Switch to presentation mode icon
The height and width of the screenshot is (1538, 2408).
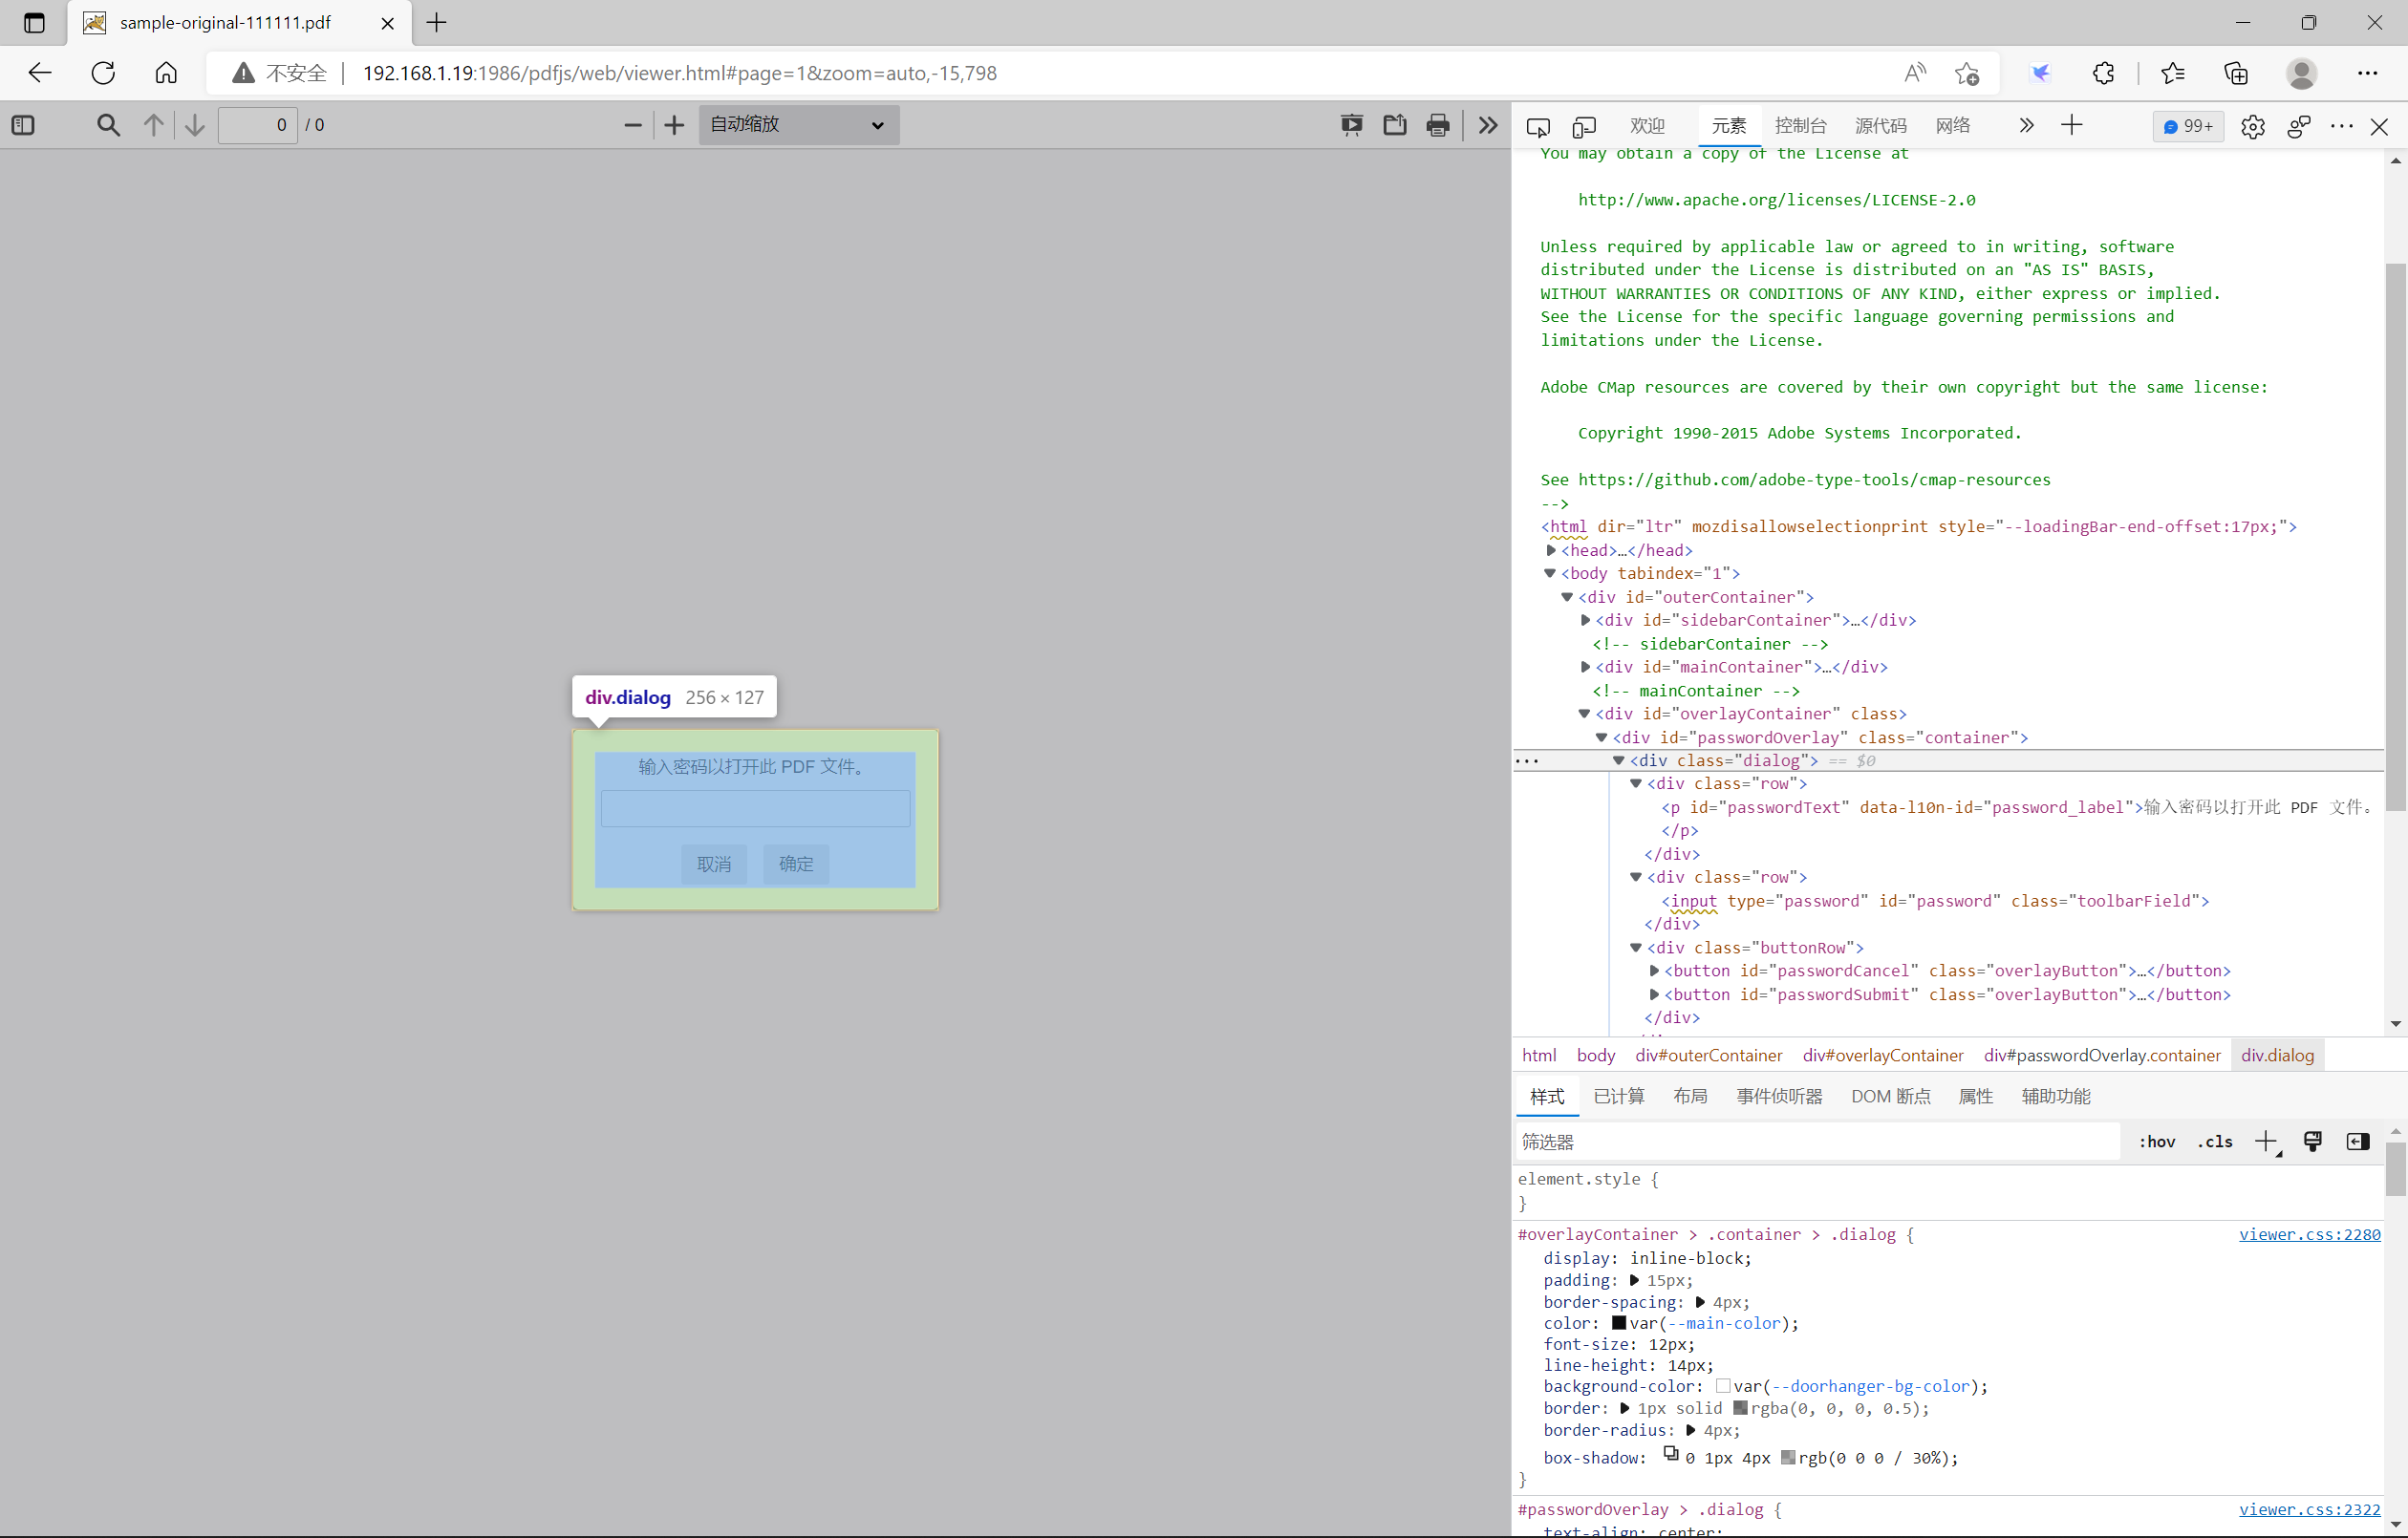1351,125
